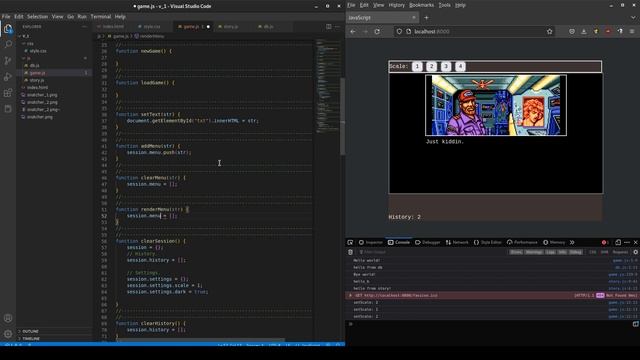Collapse the css folder in Explorer

[29, 43]
